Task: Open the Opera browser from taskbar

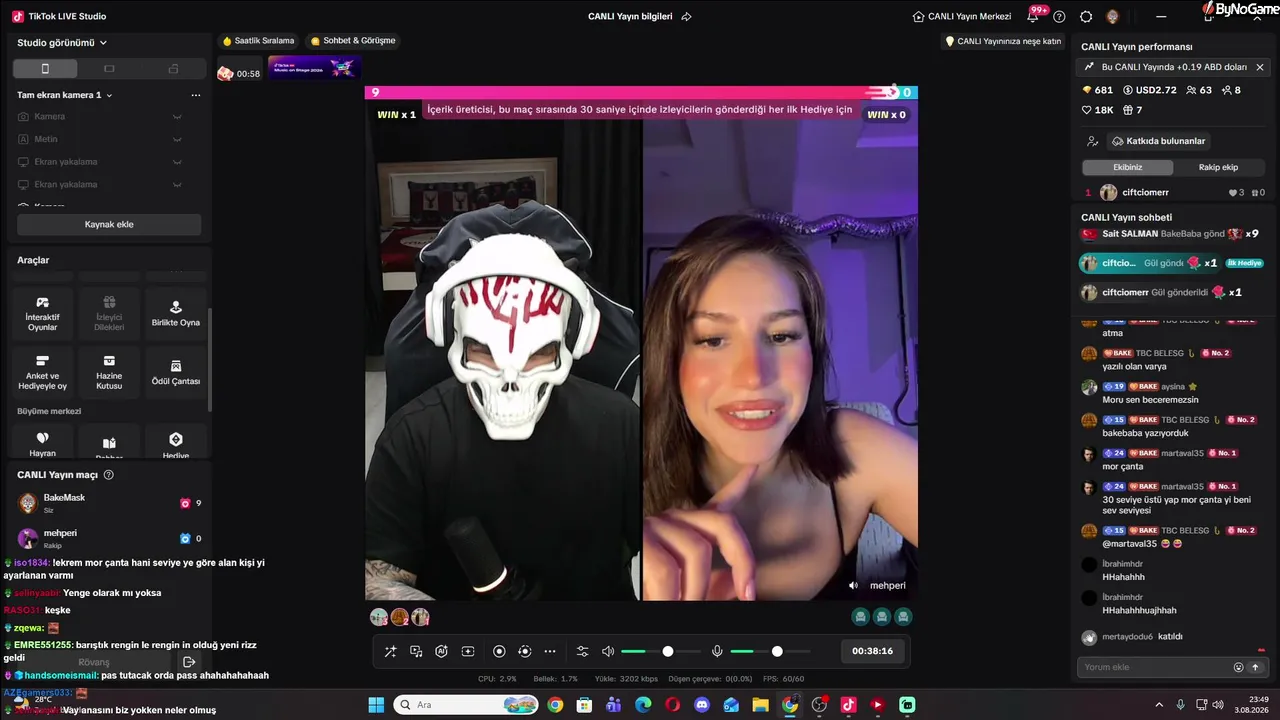Action: pos(673,705)
